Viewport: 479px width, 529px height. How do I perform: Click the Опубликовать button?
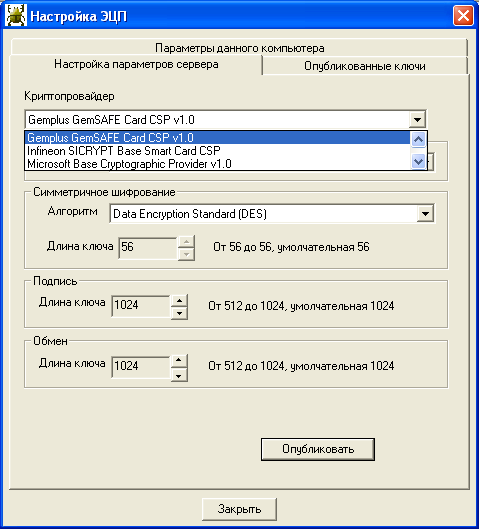[x=318, y=449]
